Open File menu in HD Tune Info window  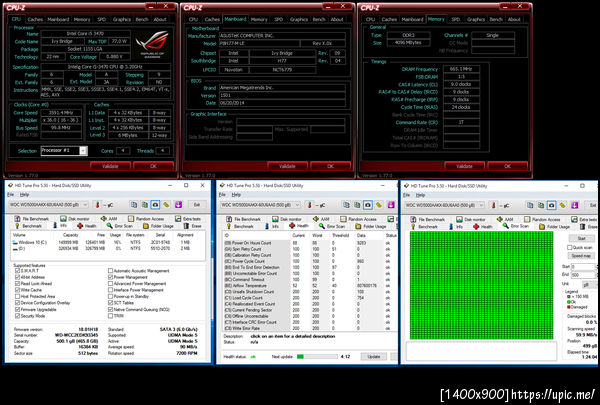click(11, 194)
